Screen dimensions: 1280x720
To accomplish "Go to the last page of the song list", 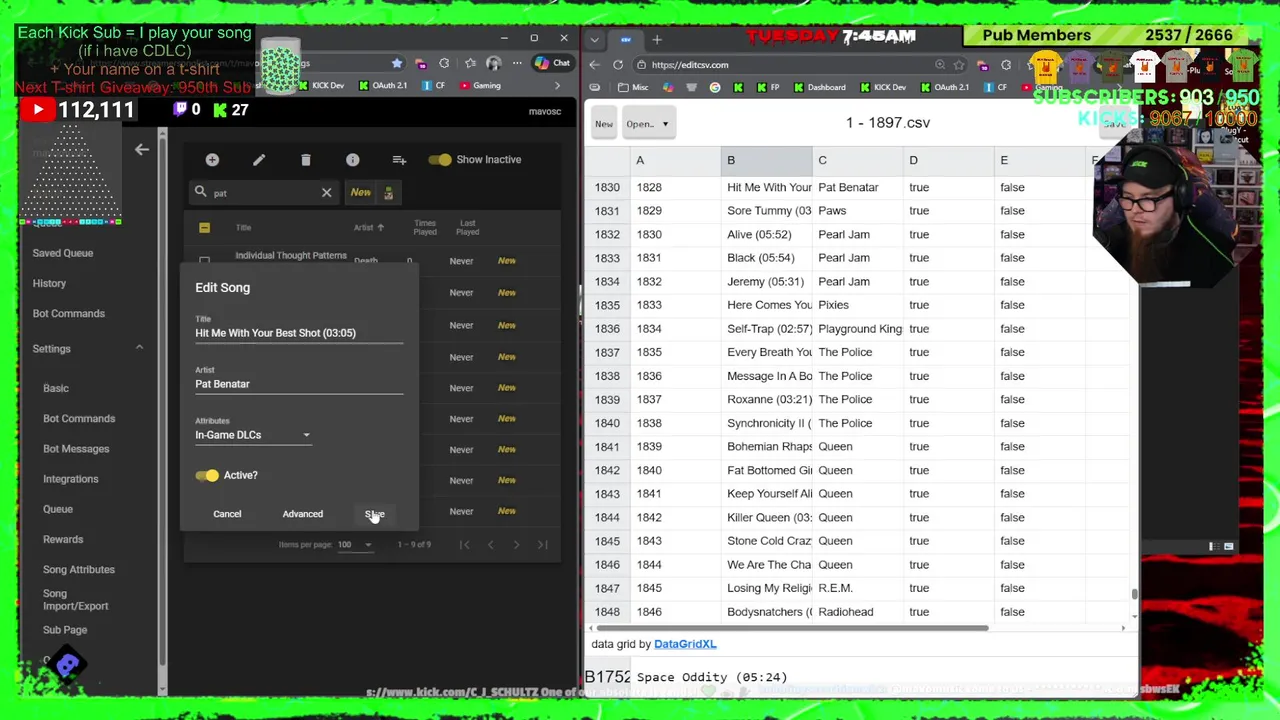I will click(x=542, y=545).
